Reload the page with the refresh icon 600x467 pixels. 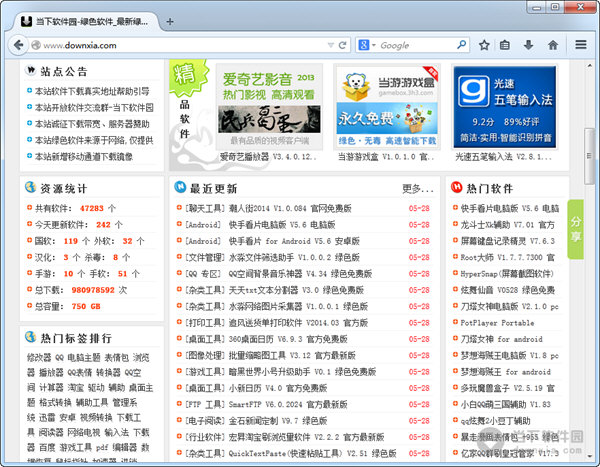pos(343,45)
